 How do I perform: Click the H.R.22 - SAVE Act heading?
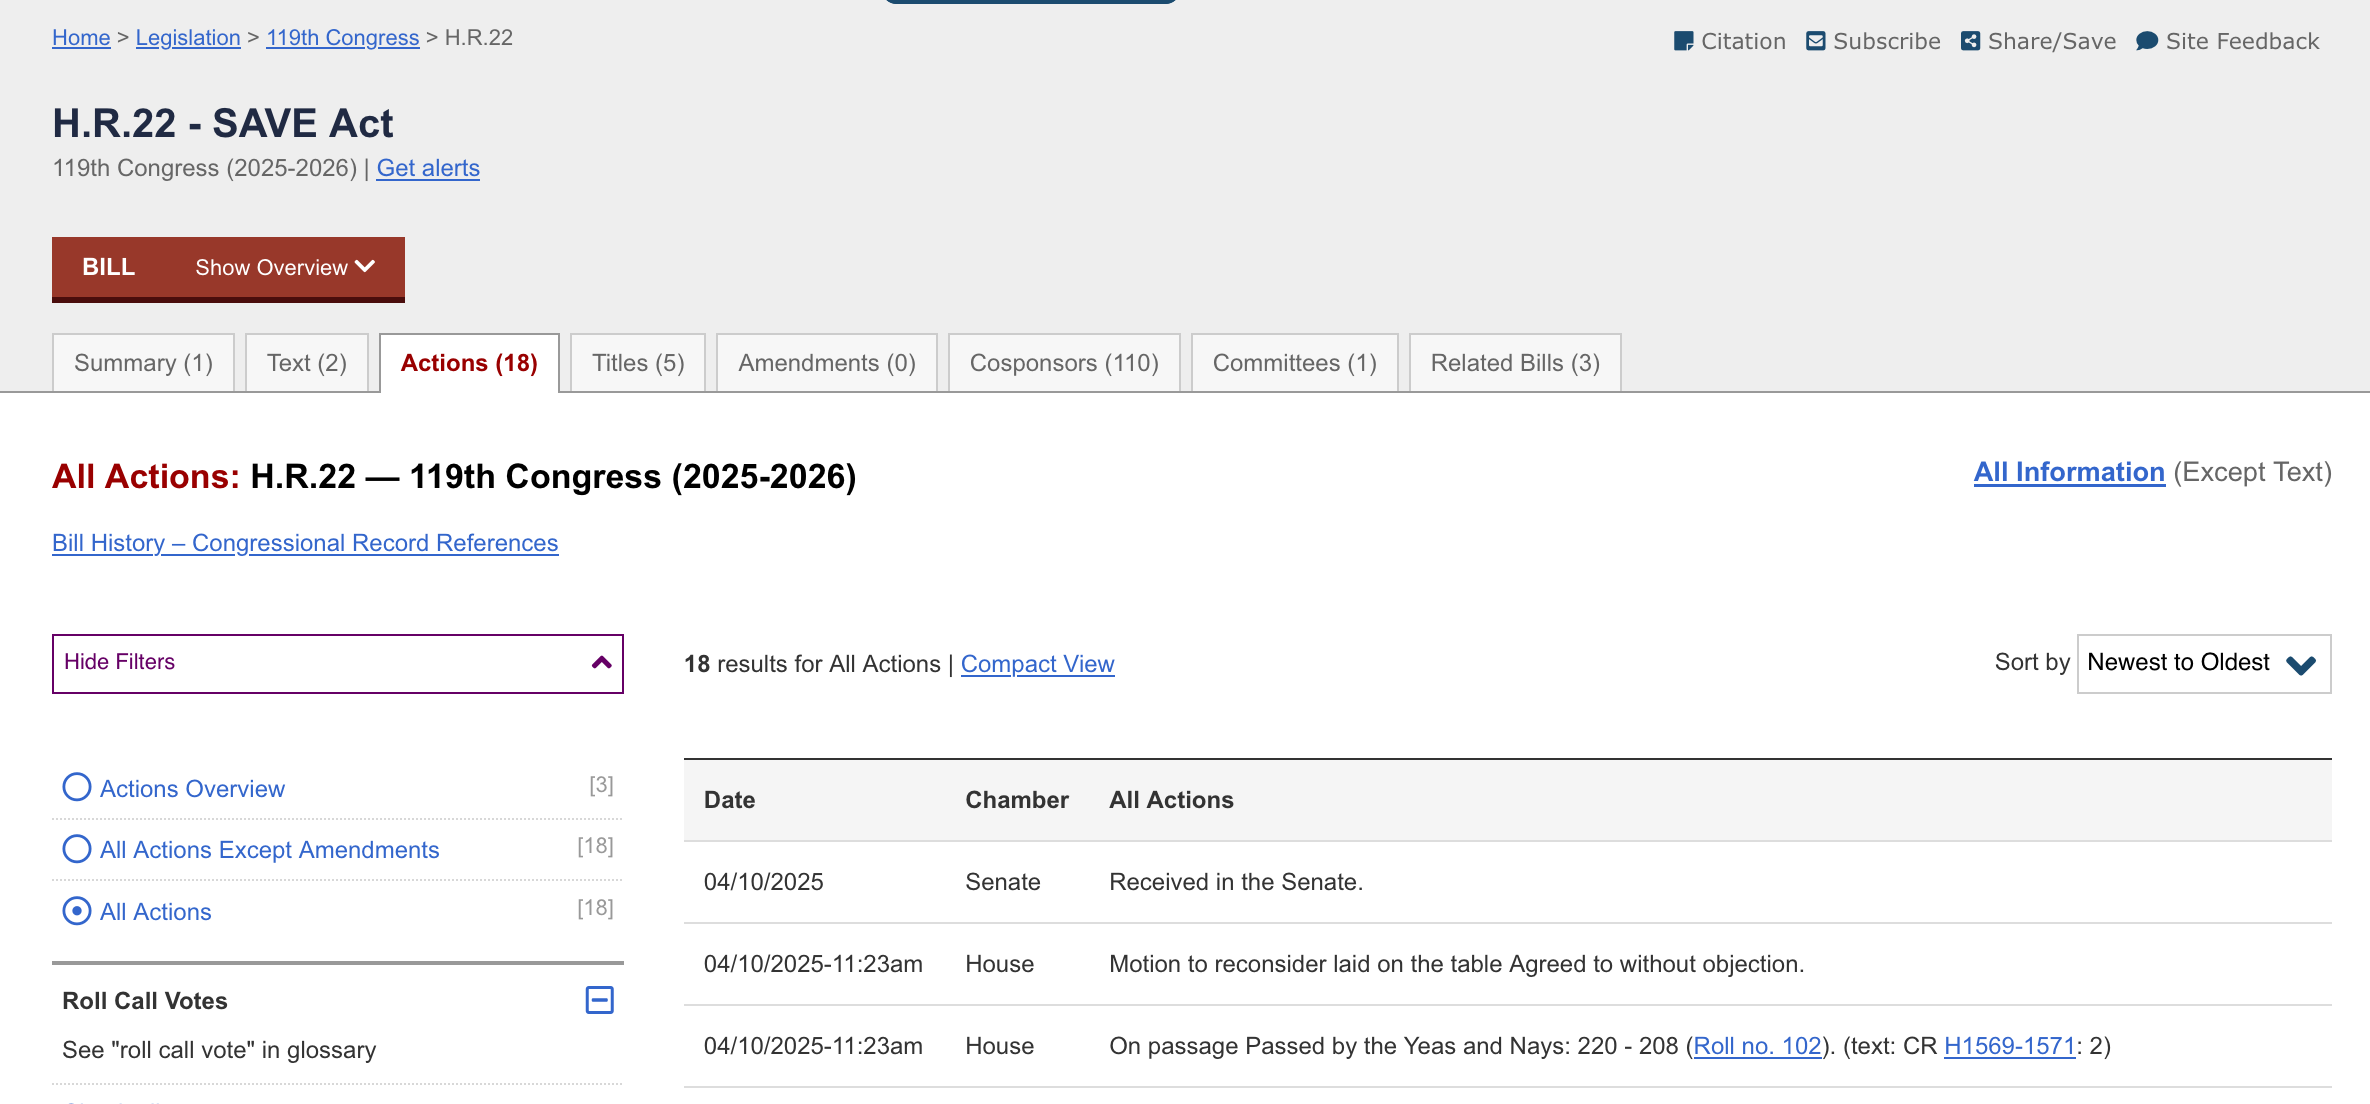click(223, 123)
